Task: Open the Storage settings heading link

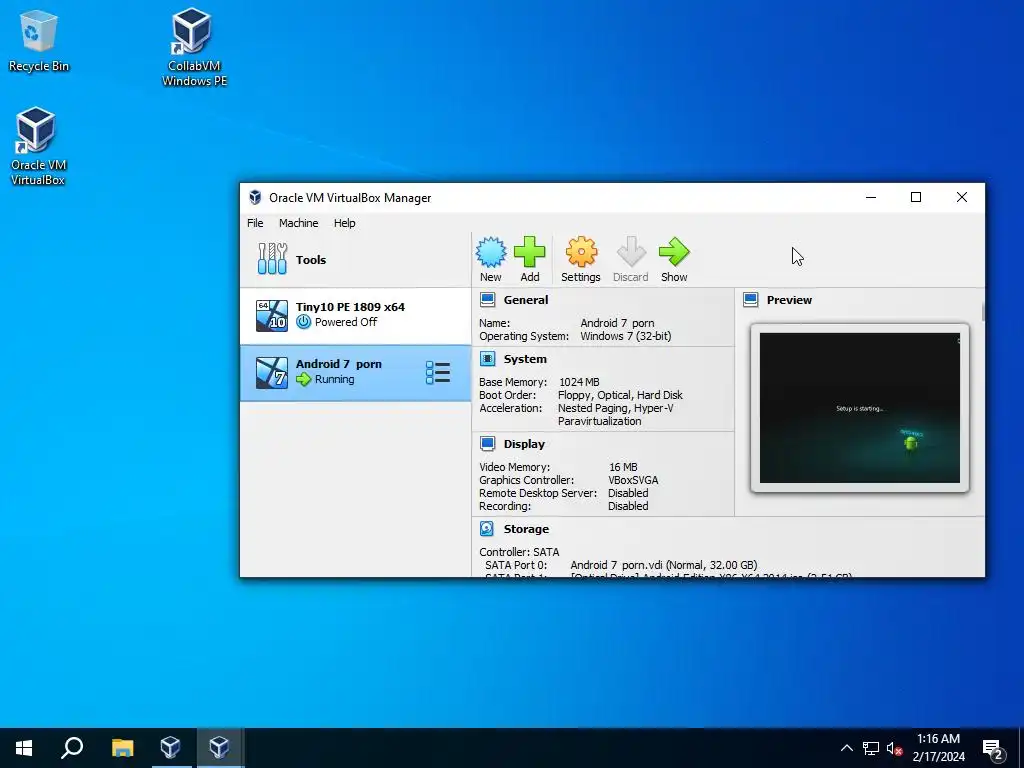Action: [526, 529]
